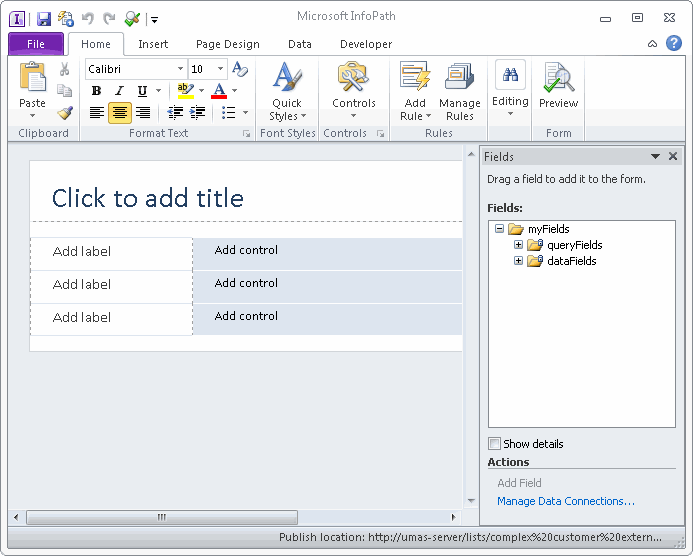693x556 pixels.
Task: Select the queryFields folder in tree
Action: (565, 245)
